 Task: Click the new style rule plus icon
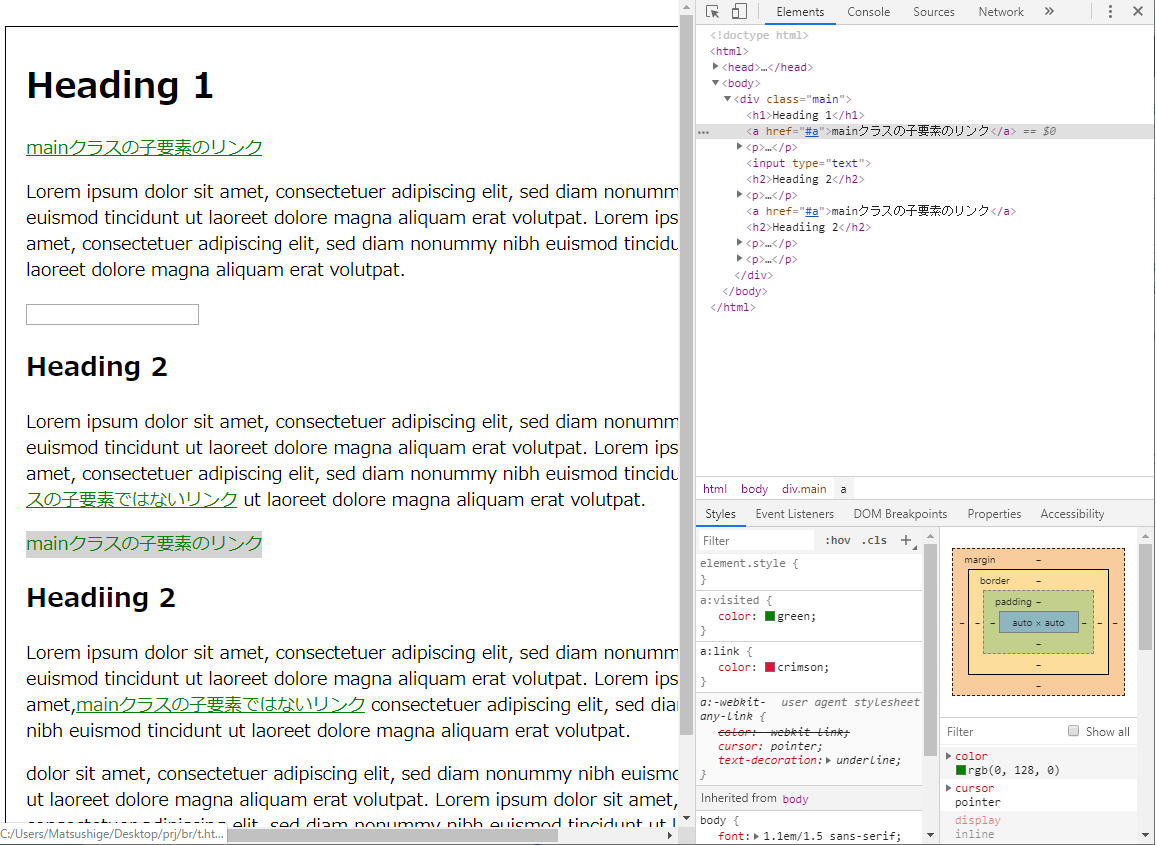click(x=906, y=540)
